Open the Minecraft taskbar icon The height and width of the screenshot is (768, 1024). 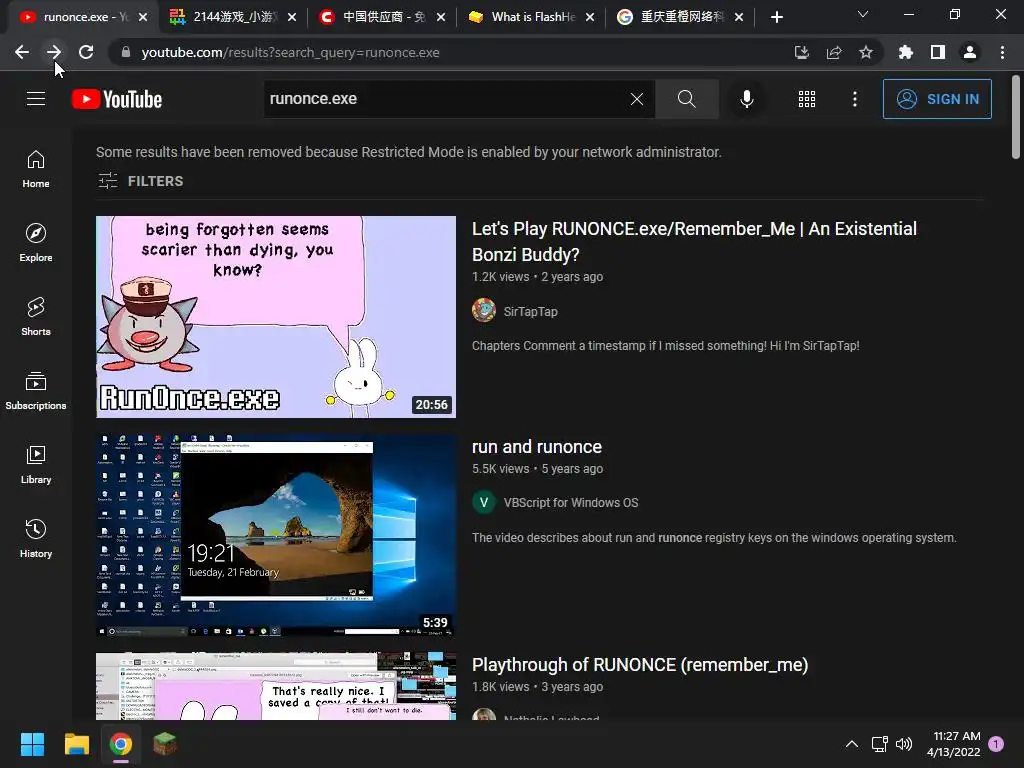165,744
